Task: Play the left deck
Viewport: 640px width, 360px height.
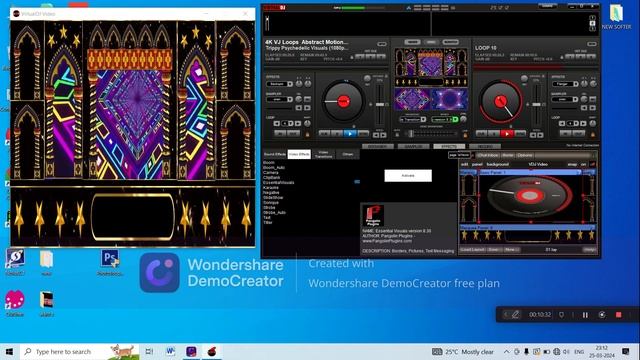Action: [x=350, y=133]
